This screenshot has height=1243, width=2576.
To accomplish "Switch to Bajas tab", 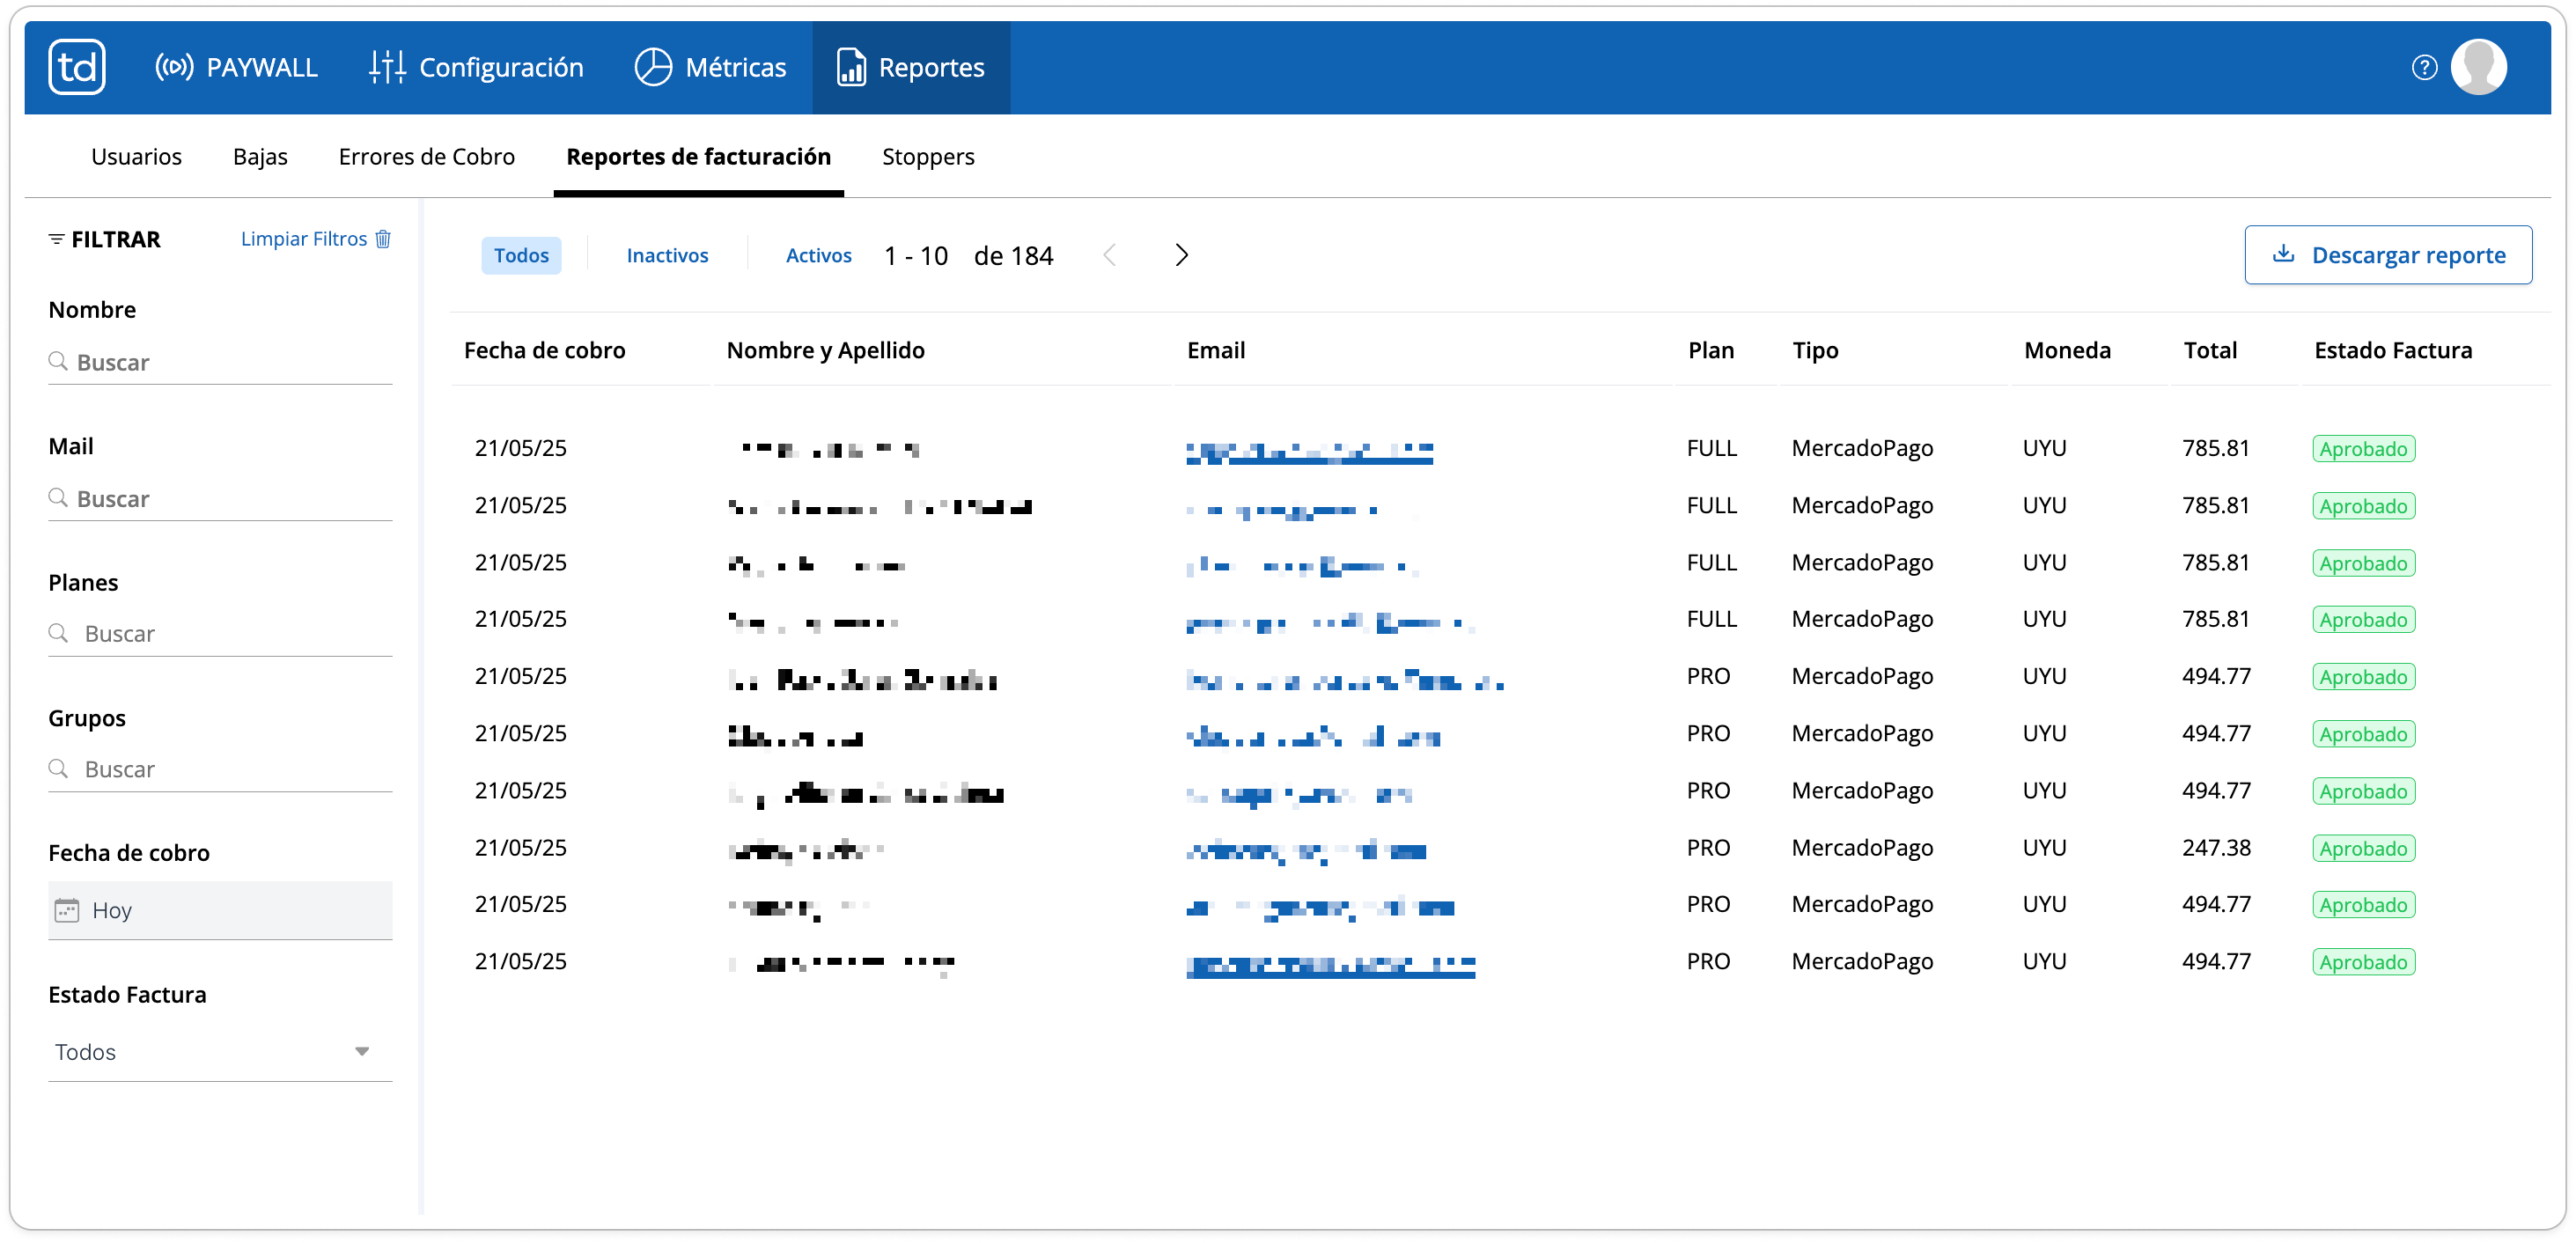I will click(260, 157).
